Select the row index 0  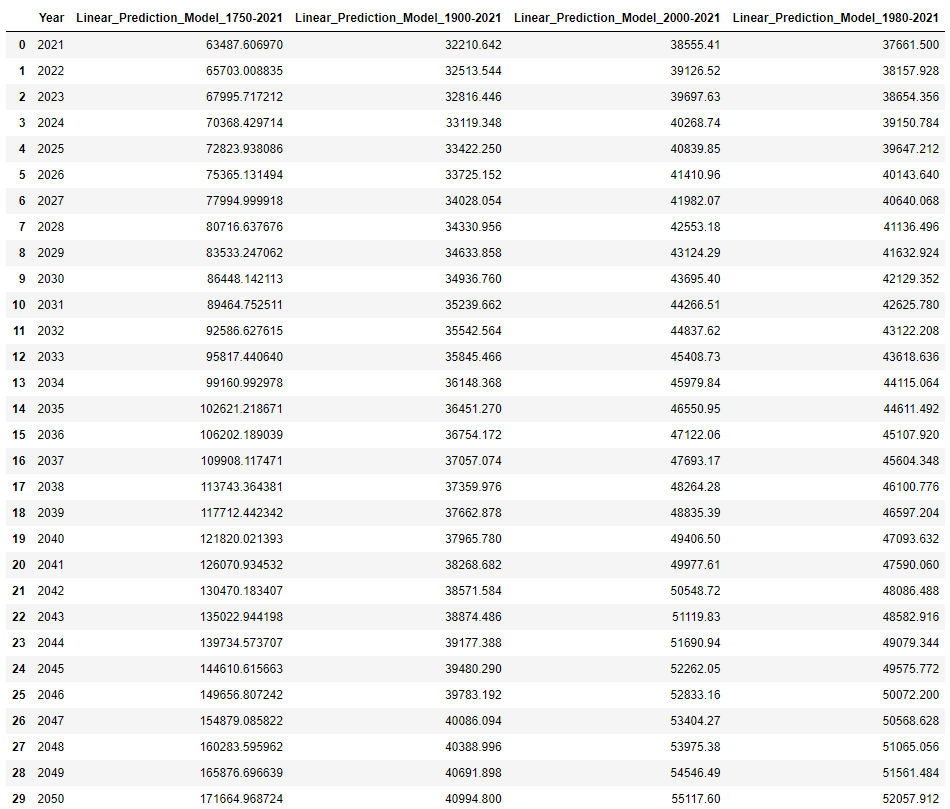tap(20, 45)
